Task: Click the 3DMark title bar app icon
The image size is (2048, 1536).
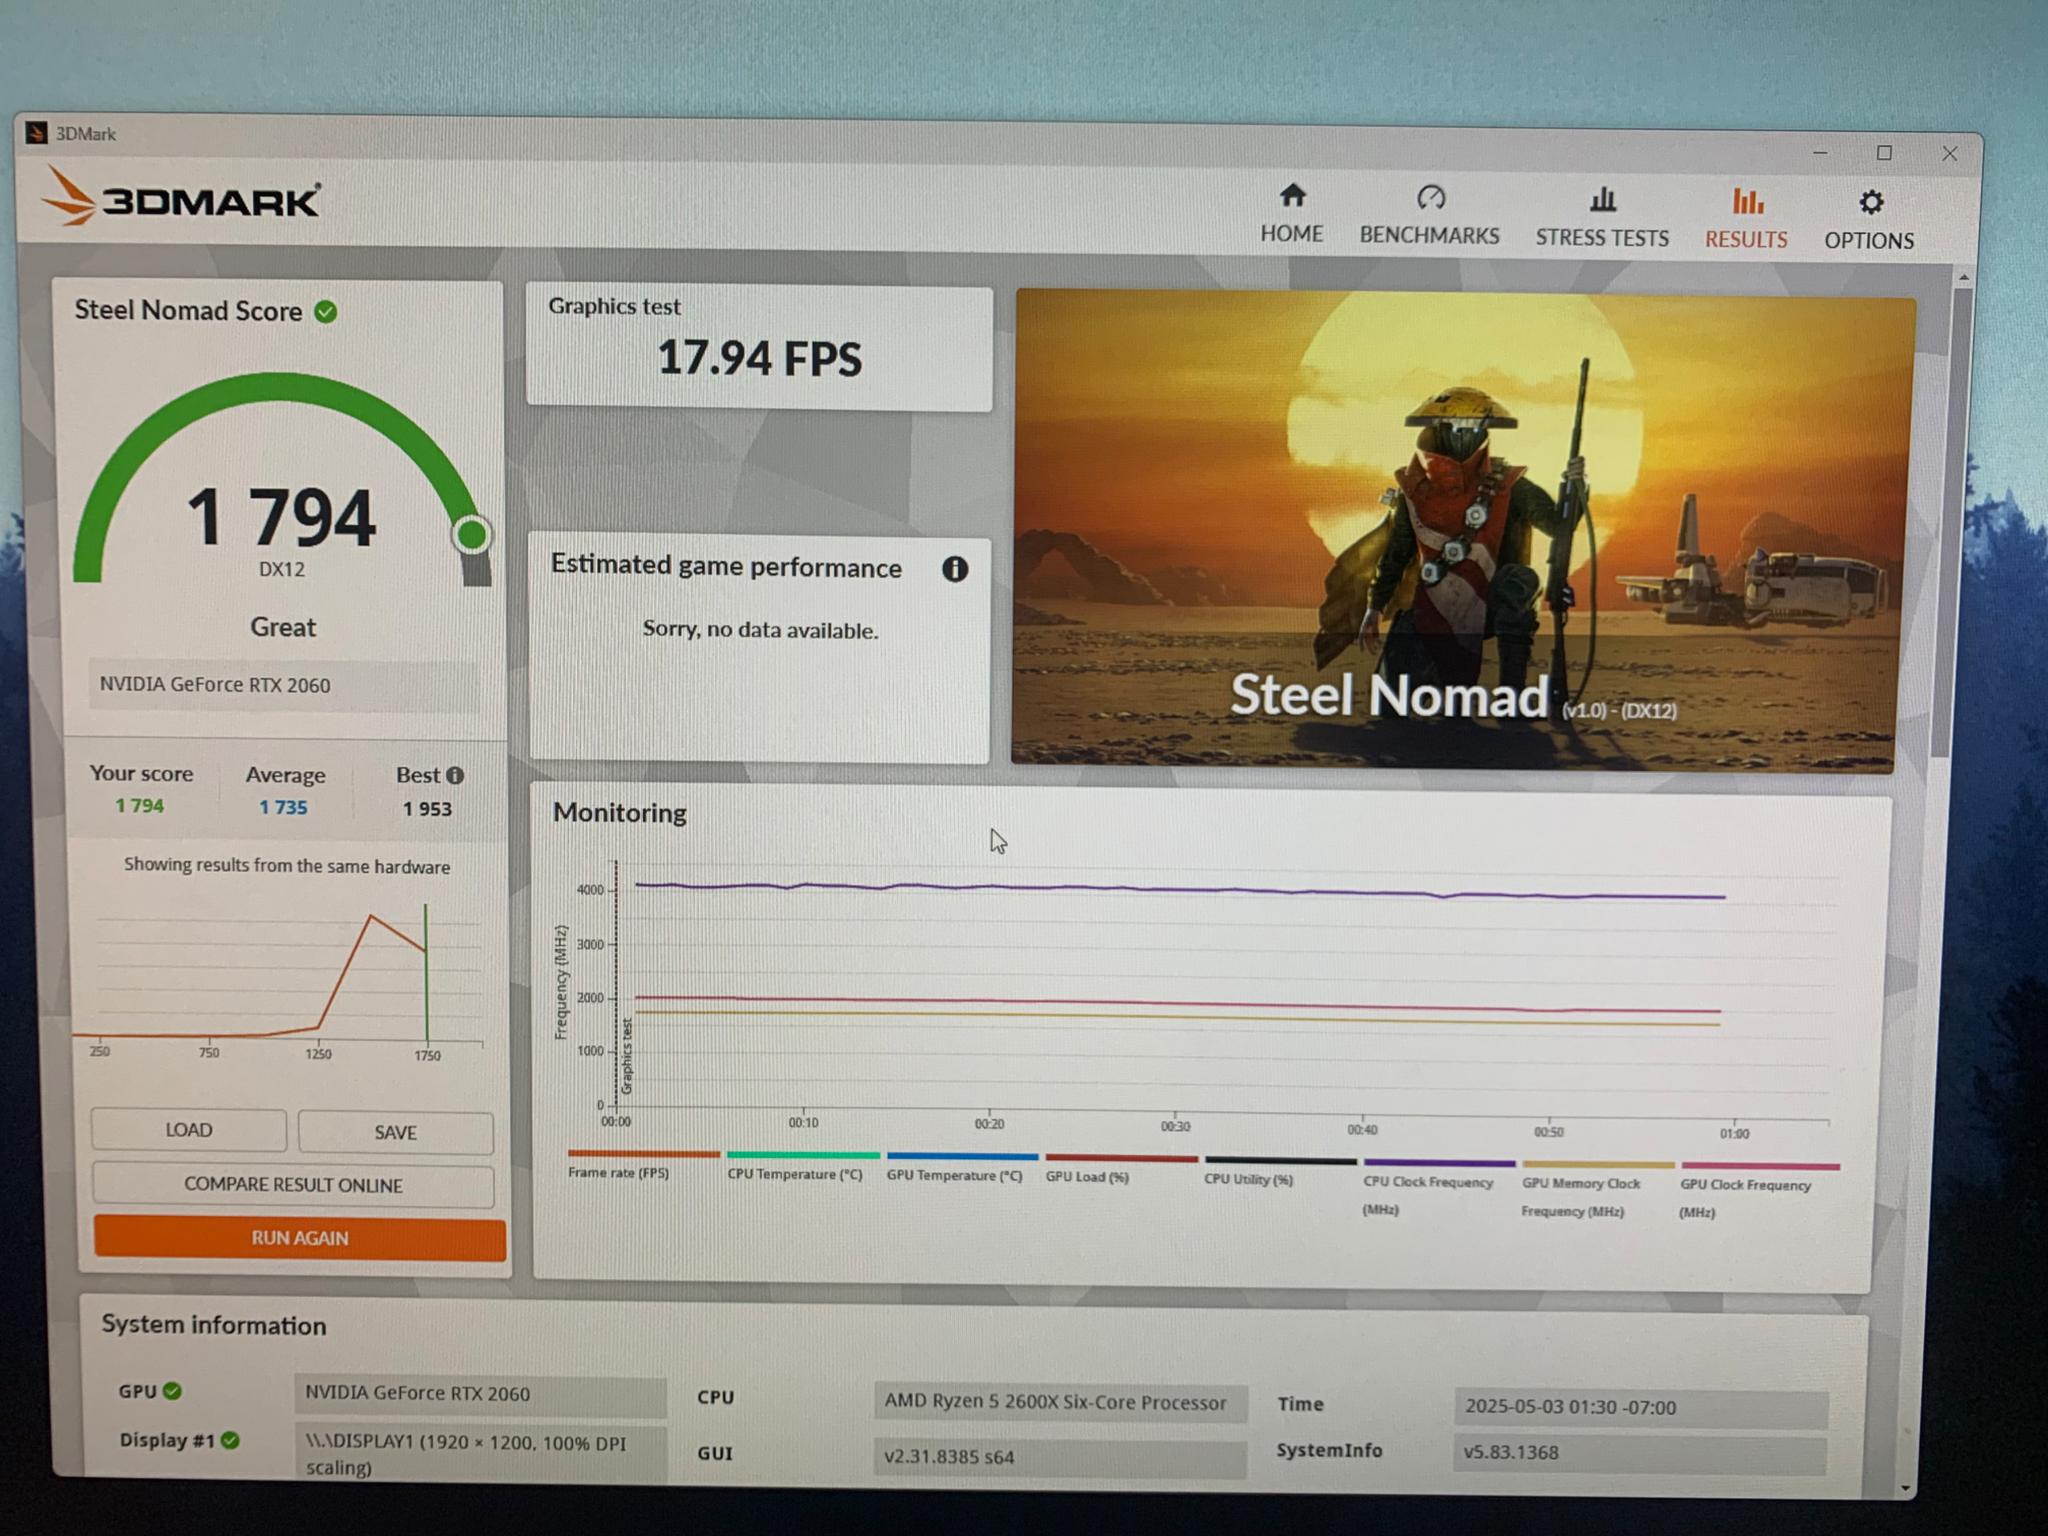Action: click(37, 133)
